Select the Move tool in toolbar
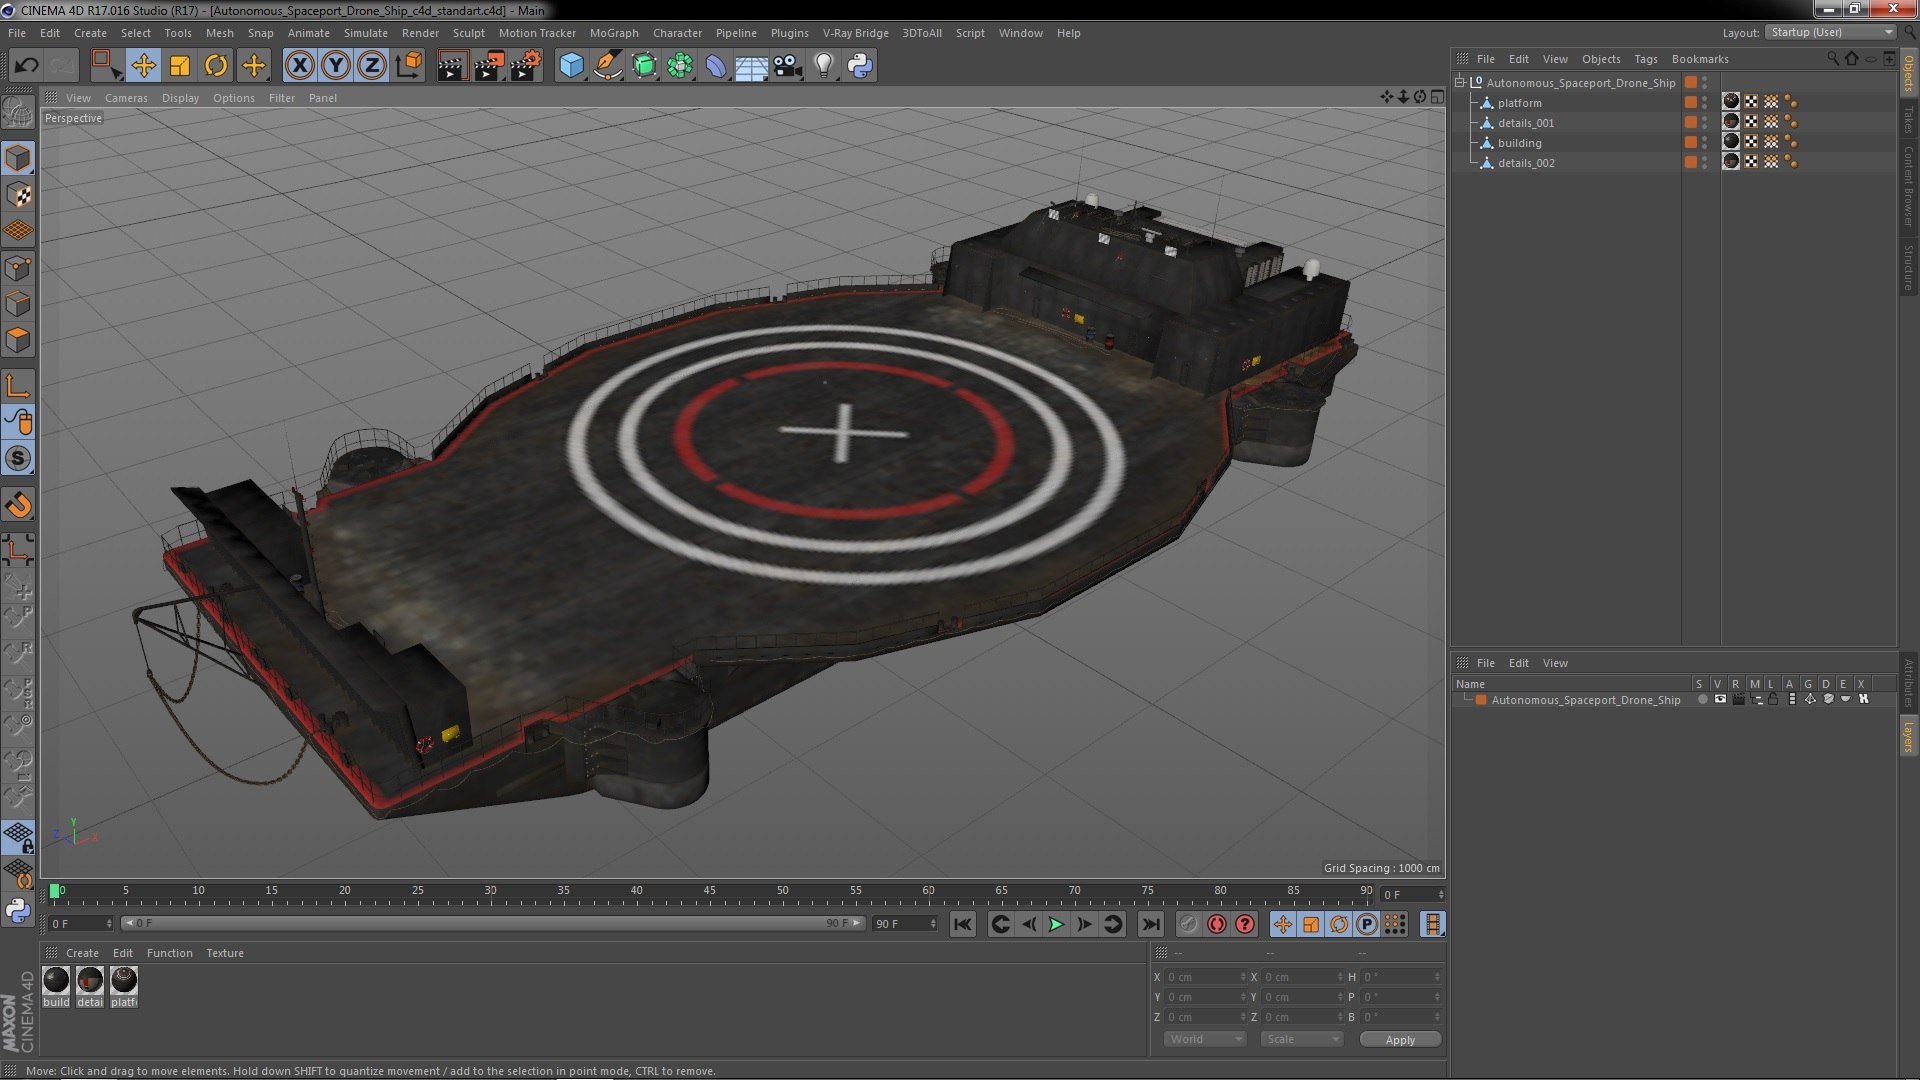The width and height of the screenshot is (1920, 1080). (143, 66)
